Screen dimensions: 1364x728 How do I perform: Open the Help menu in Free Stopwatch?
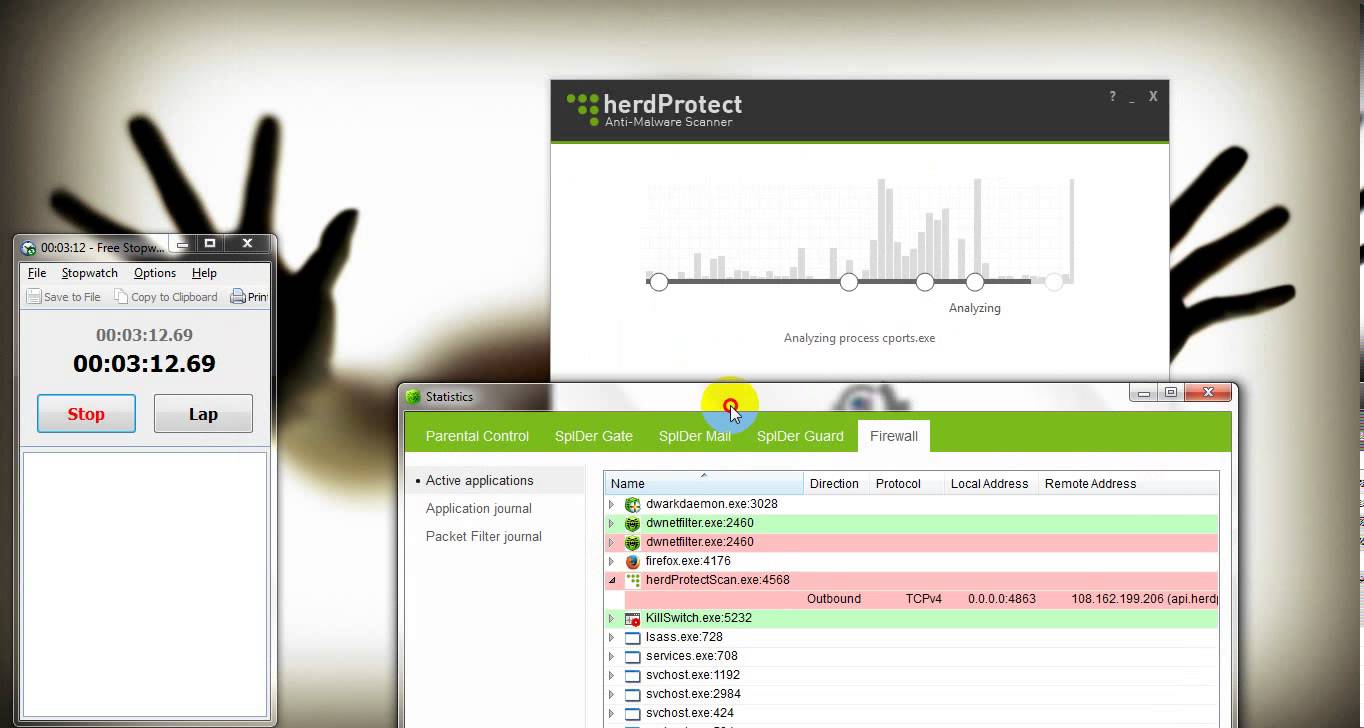click(x=204, y=273)
